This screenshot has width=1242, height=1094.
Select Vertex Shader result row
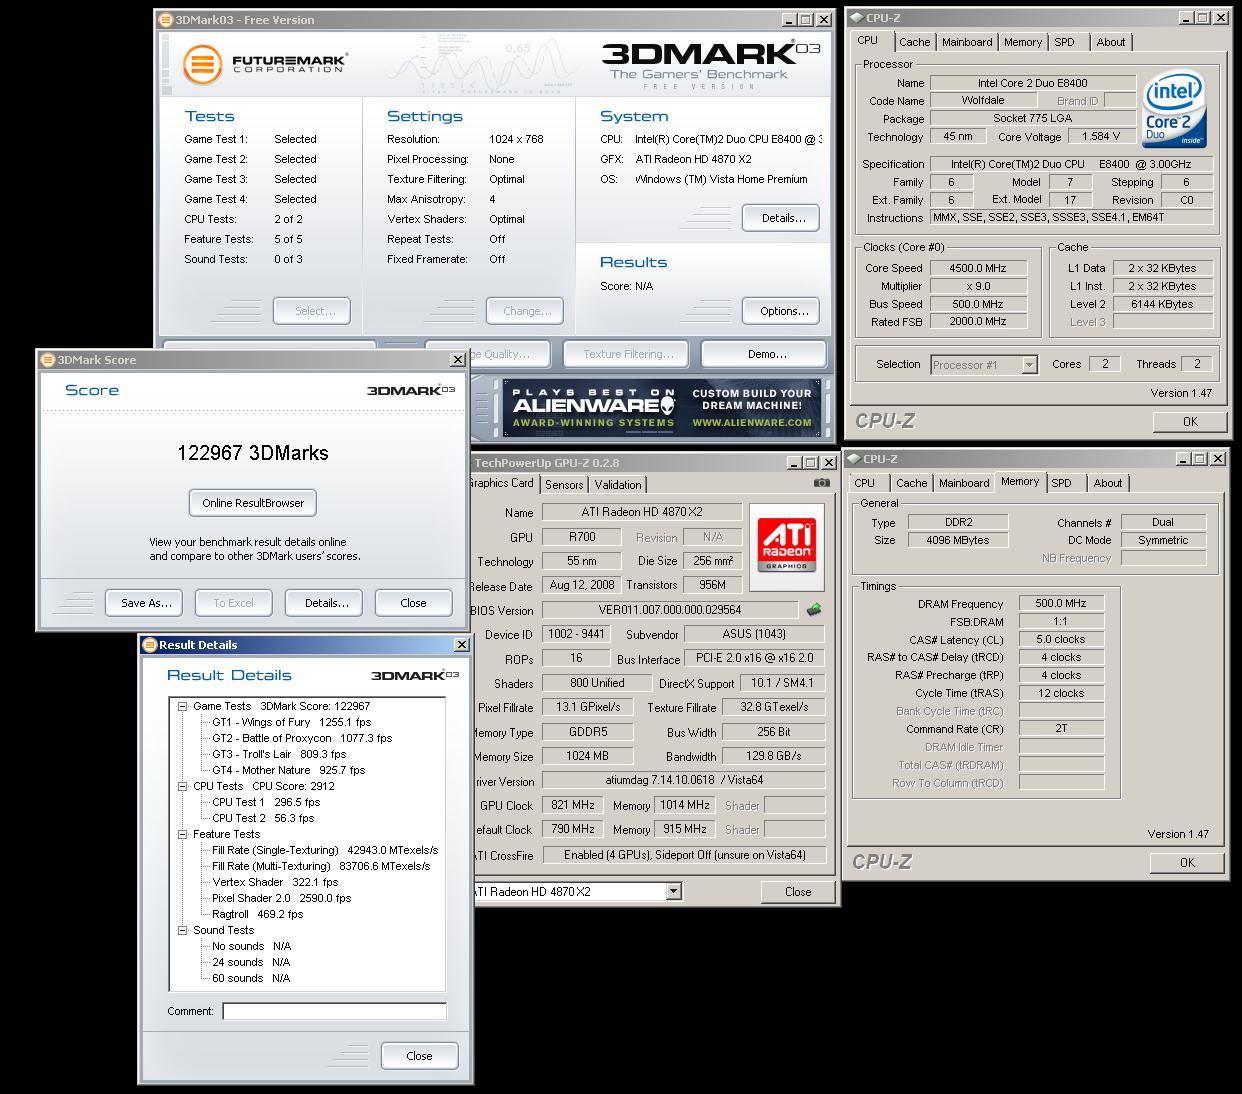click(275, 882)
